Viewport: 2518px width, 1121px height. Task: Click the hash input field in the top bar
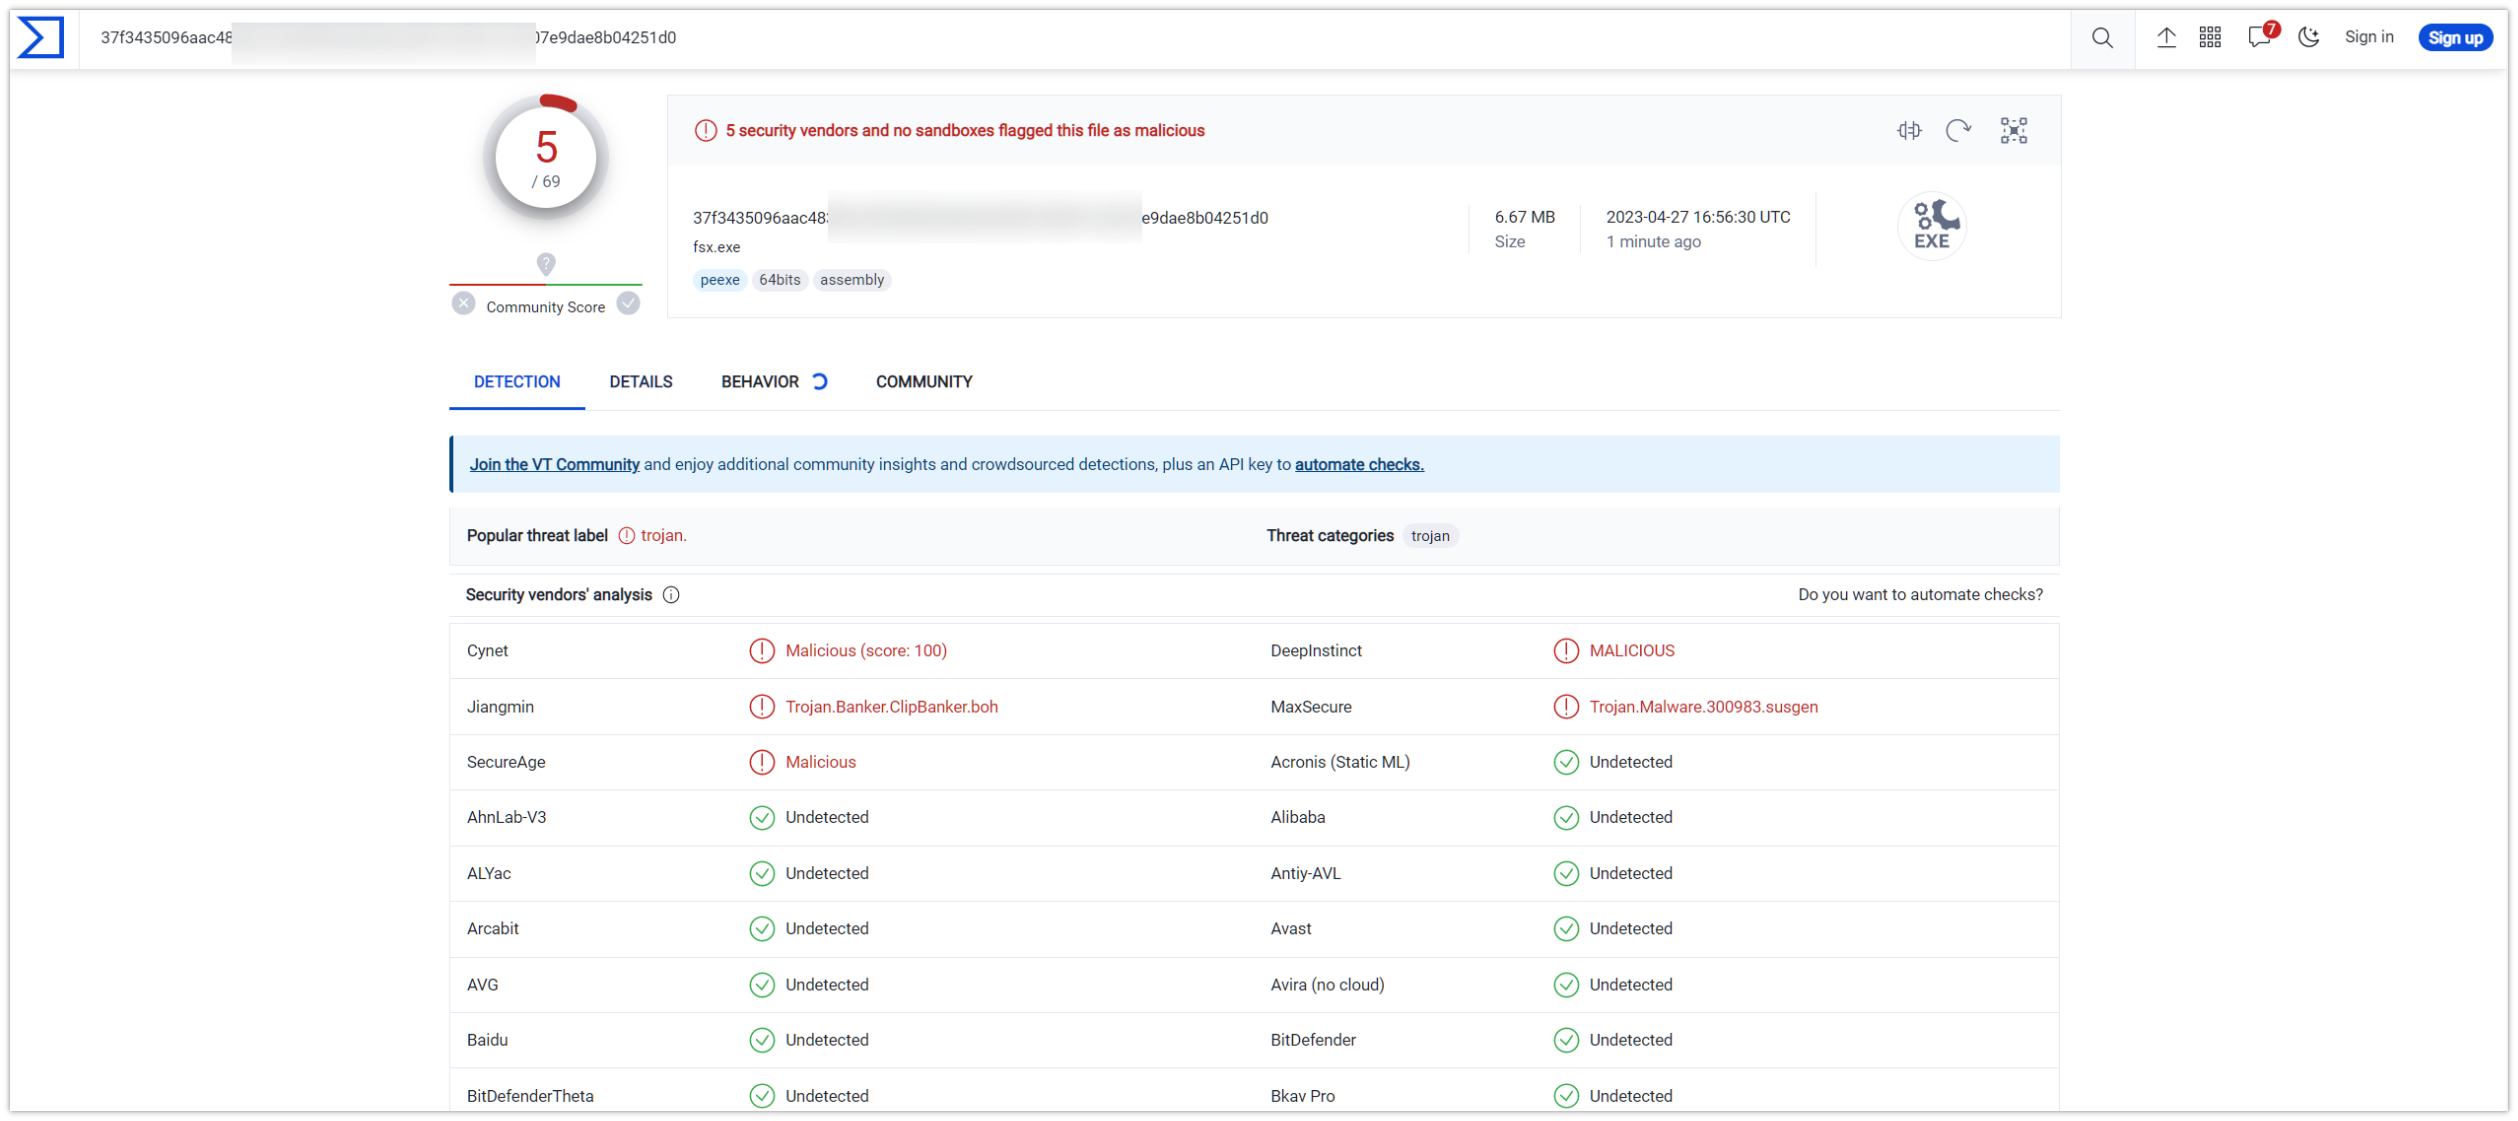pyautogui.click(x=1075, y=38)
